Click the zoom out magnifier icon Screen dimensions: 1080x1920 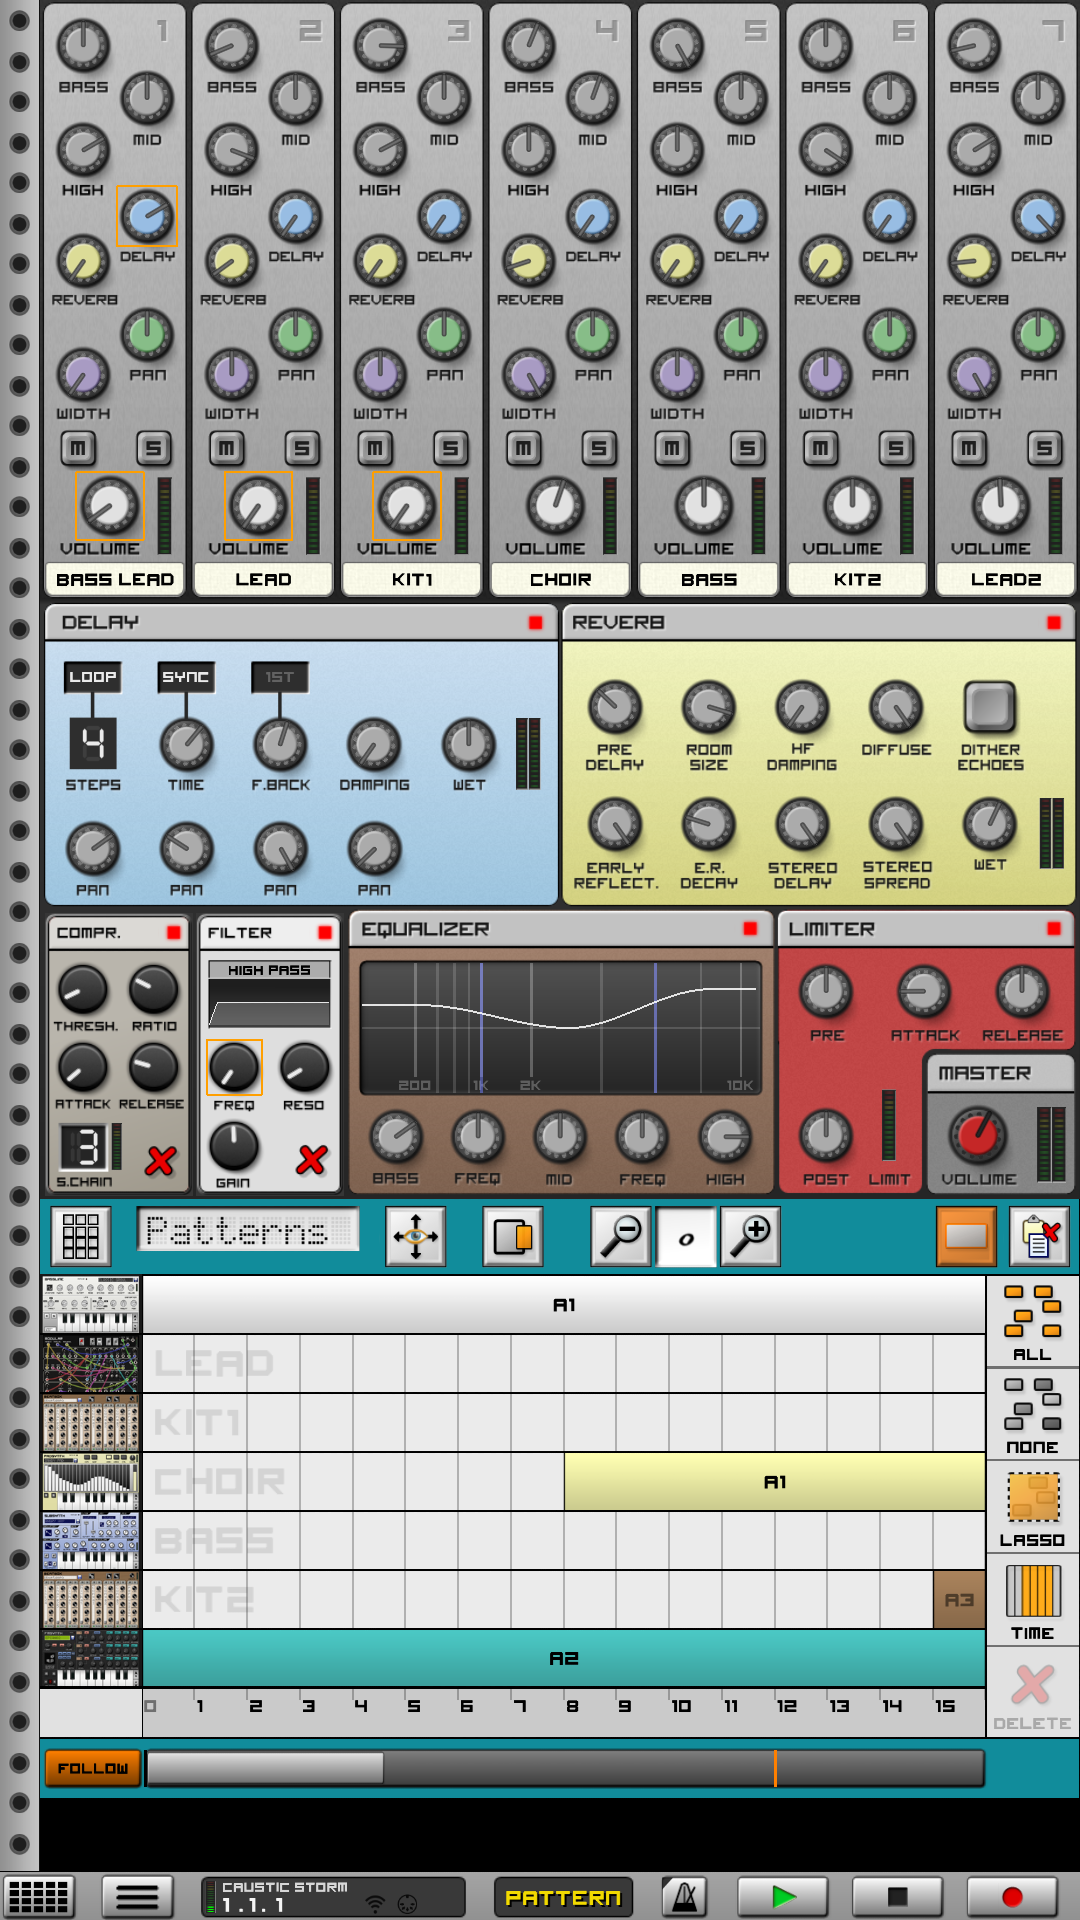click(x=620, y=1236)
